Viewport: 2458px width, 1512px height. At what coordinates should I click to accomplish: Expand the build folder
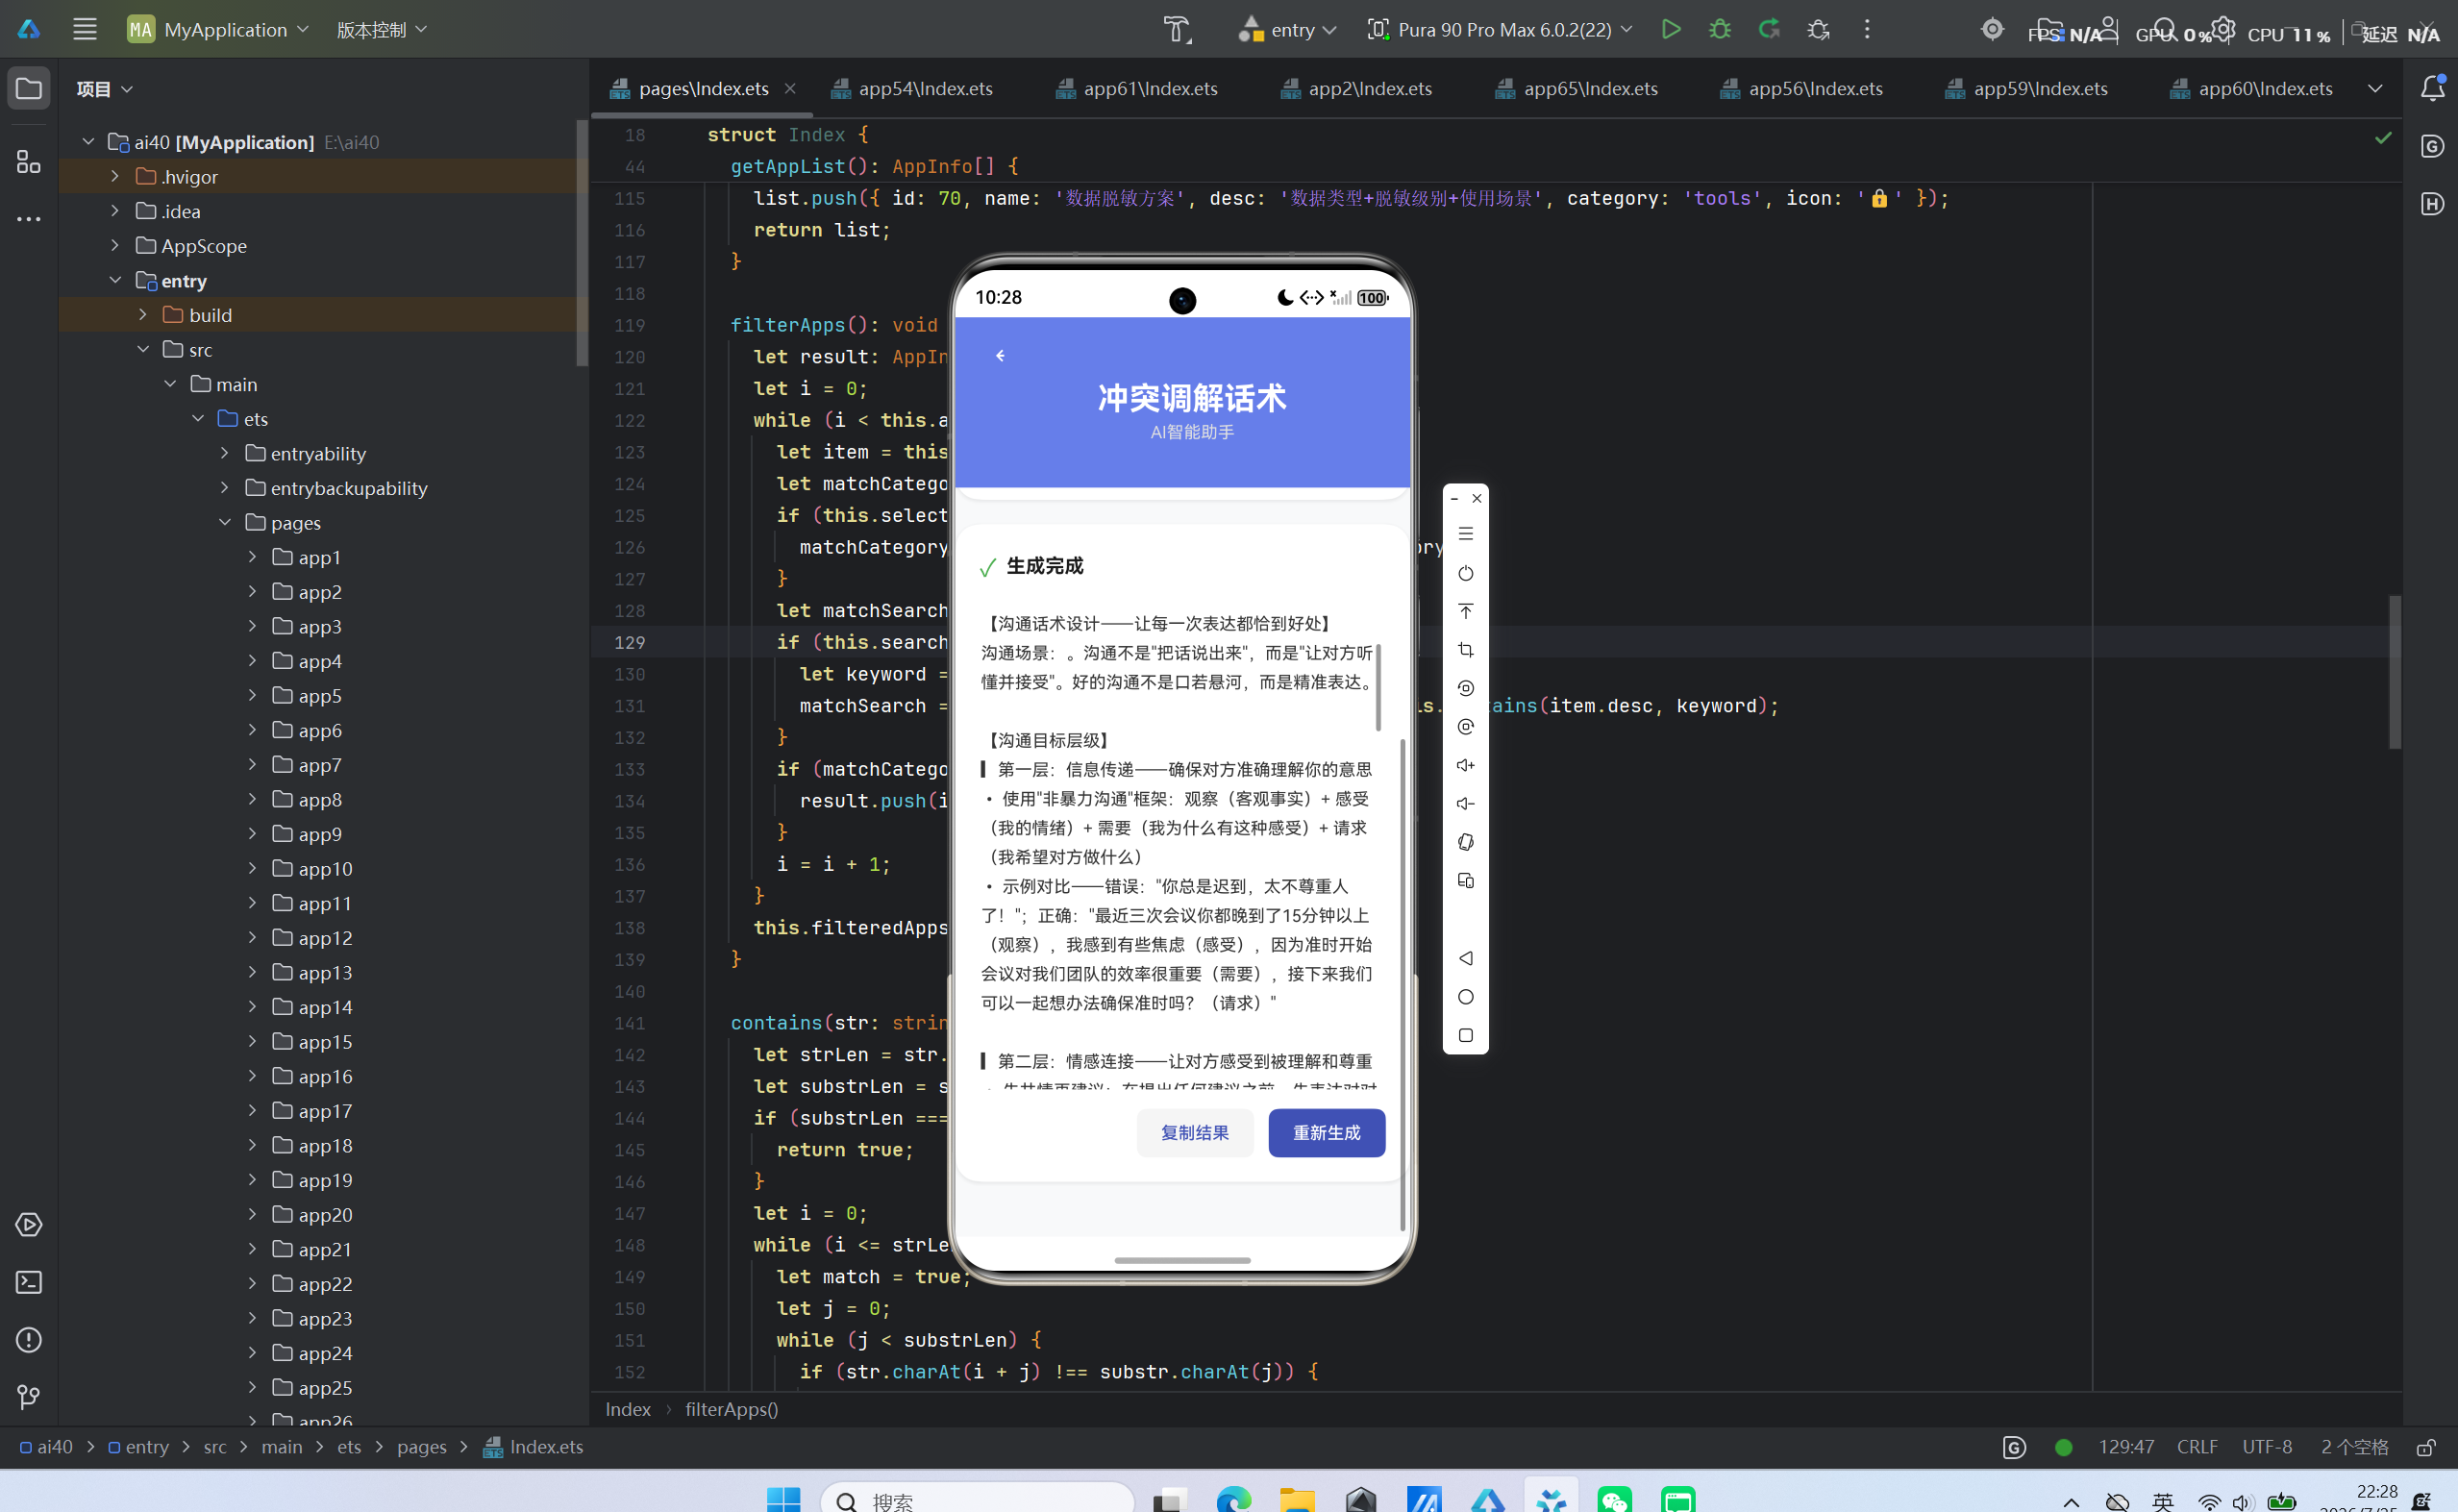point(142,314)
